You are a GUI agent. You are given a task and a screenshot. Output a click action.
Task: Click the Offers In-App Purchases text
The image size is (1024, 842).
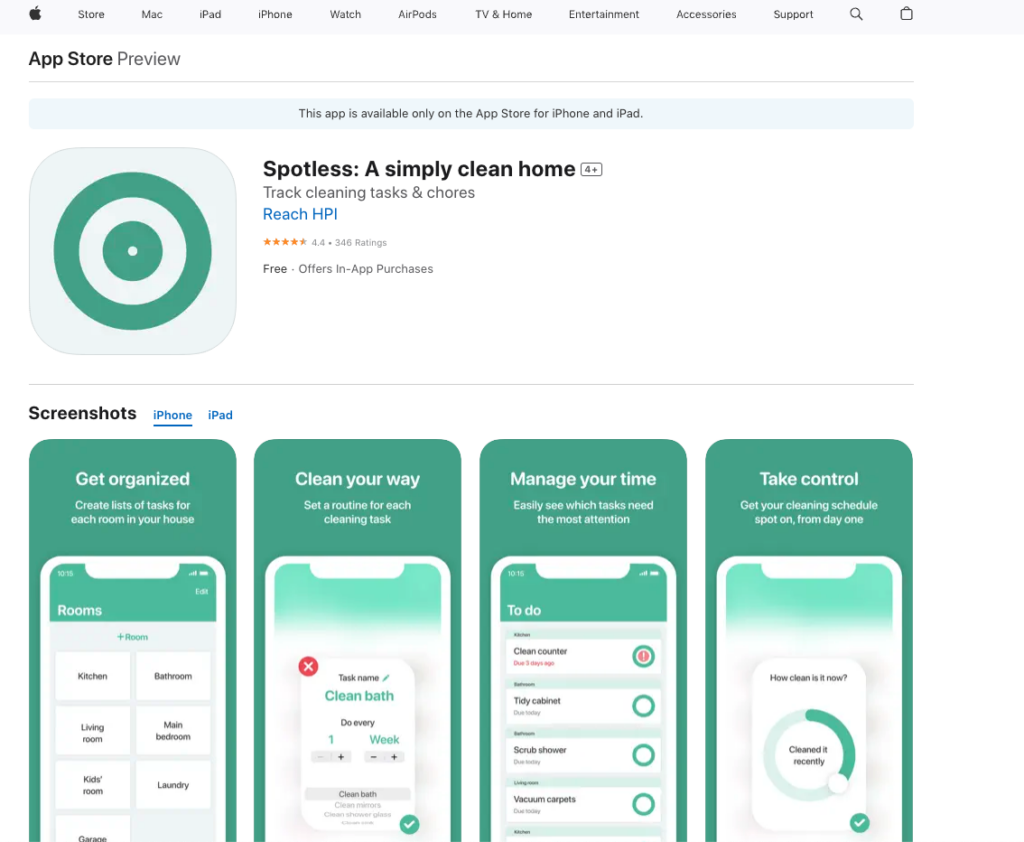coord(366,269)
